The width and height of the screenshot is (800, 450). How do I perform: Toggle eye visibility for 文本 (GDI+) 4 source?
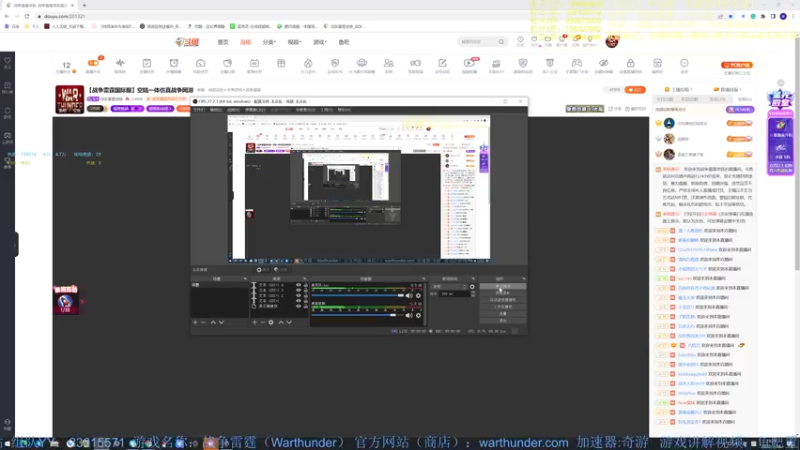pyautogui.click(x=298, y=285)
